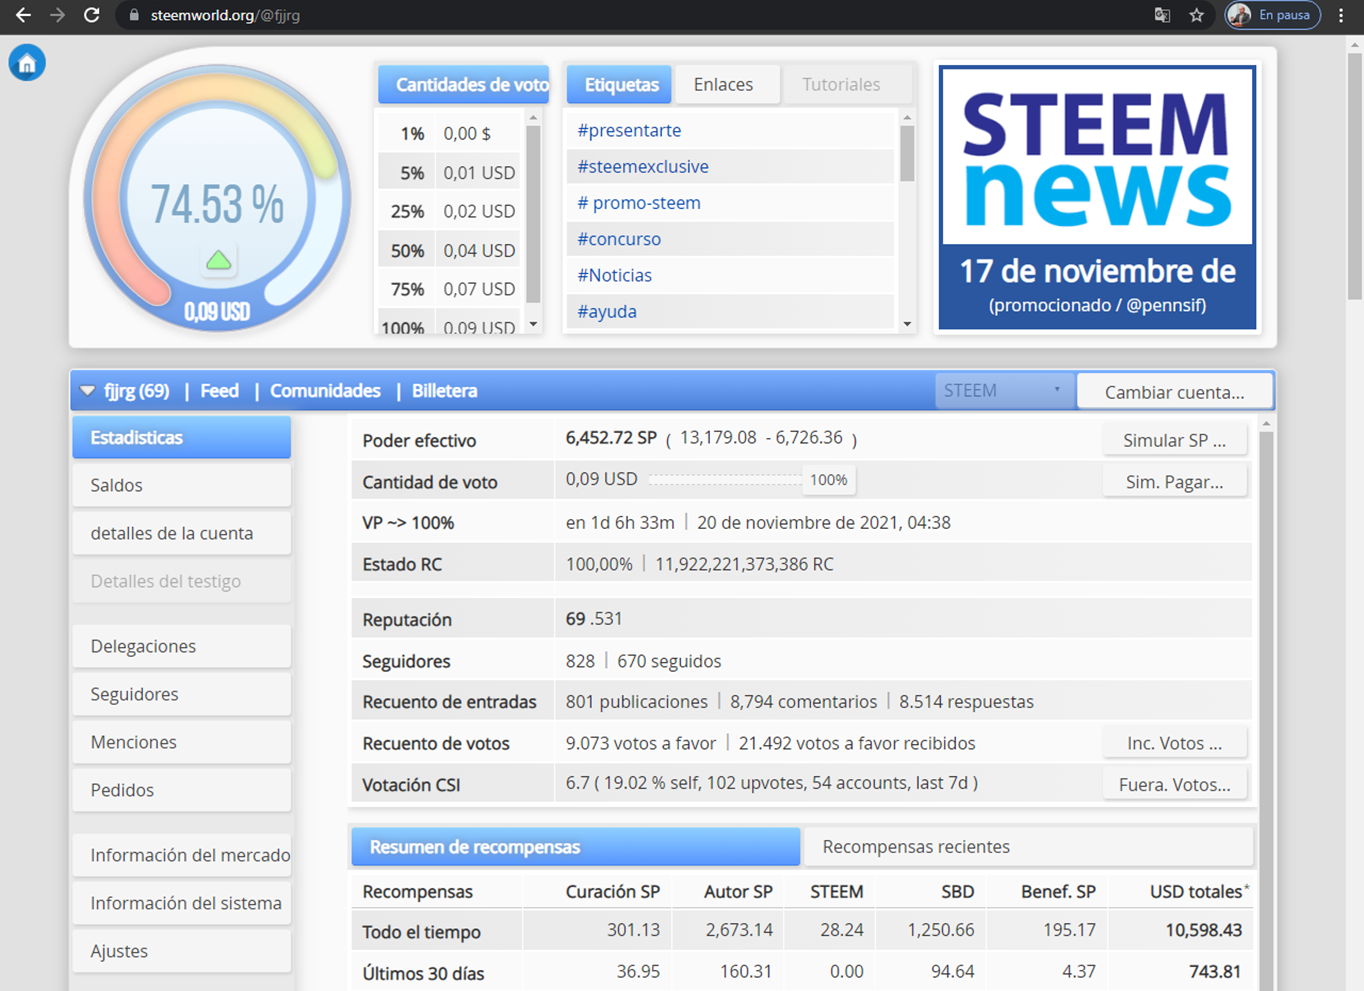The height and width of the screenshot is (991, 1364).
Task: Collapse the fjjrg account triangle arrow
Action: (88, 391)
